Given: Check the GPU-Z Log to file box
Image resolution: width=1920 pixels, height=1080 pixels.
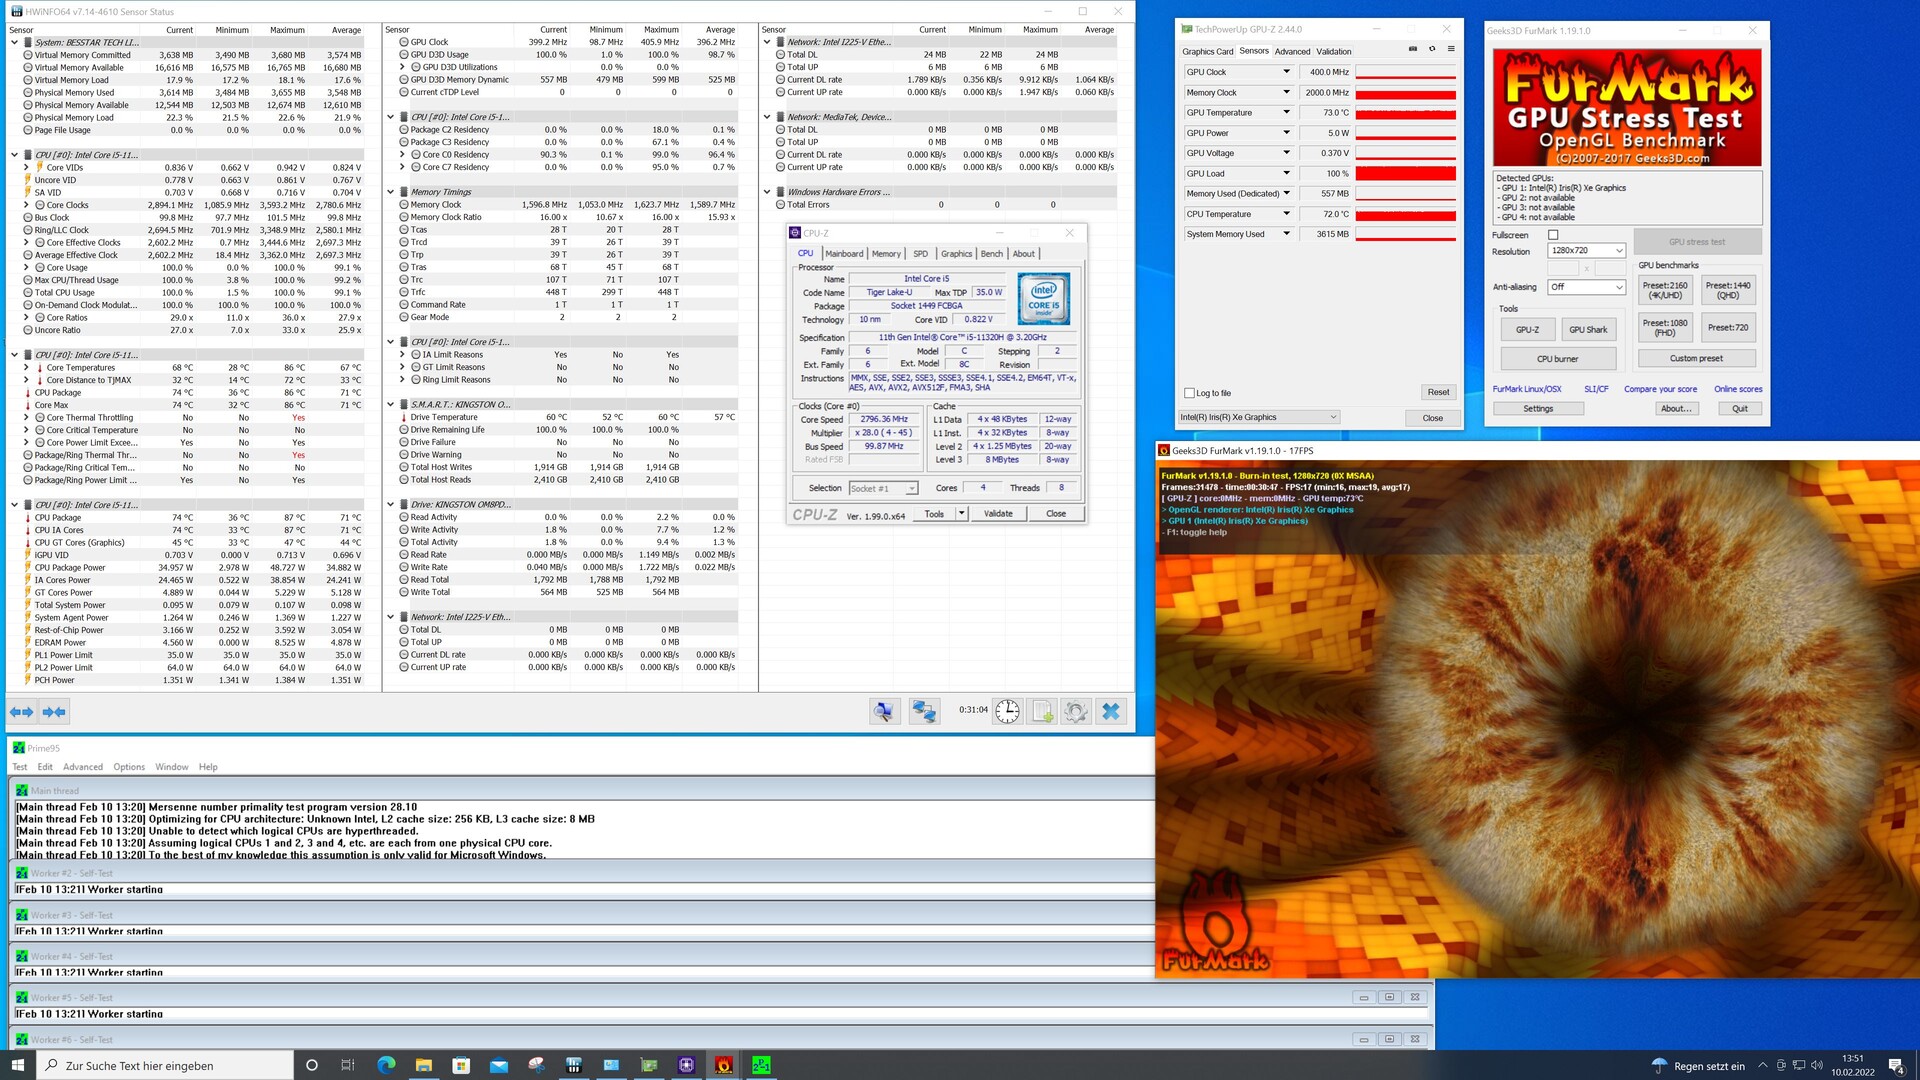Looking at the screenshot, I should [x=1189, y=393].
